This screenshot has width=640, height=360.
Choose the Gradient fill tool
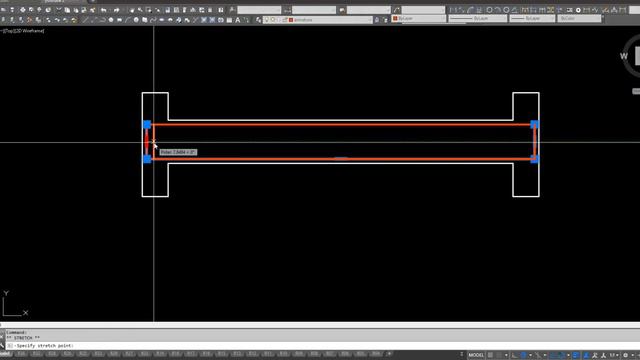[212, 20]
